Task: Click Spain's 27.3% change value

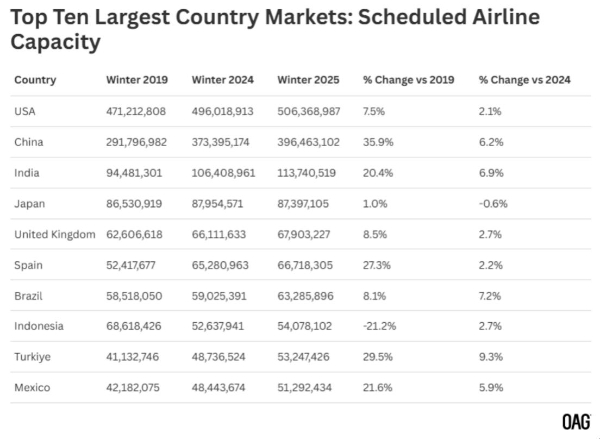Action: pyautogui.click(x=378, y=266)
